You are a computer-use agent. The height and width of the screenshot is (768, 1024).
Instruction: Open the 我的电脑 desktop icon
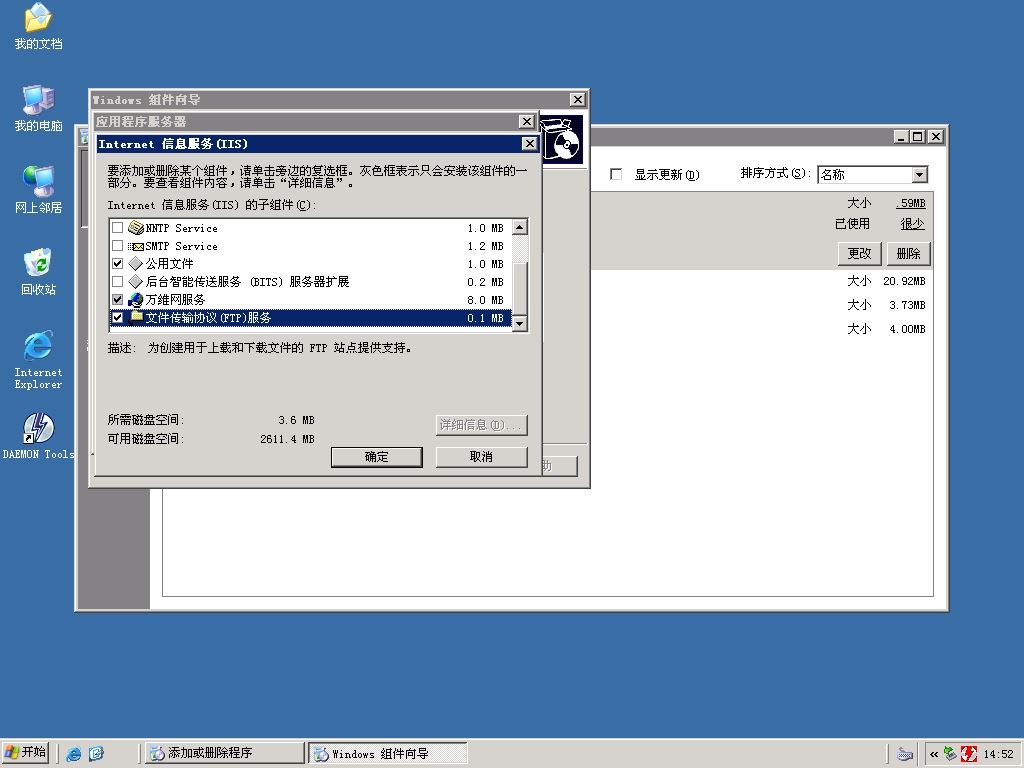(x=38, y=108)
